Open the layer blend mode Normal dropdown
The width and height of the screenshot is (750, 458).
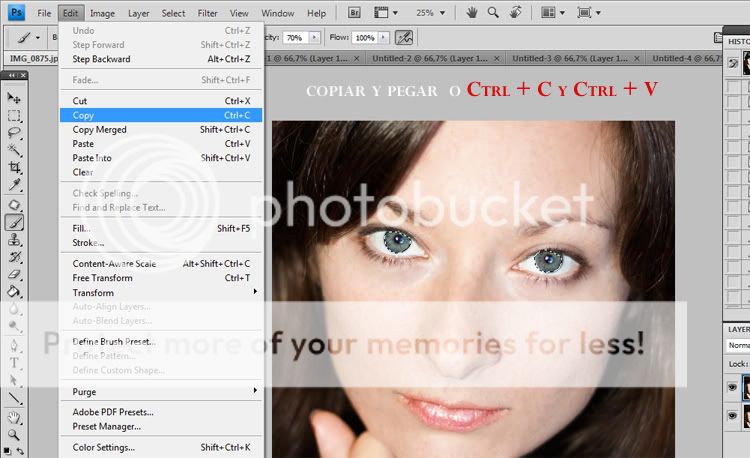[739, 345]
